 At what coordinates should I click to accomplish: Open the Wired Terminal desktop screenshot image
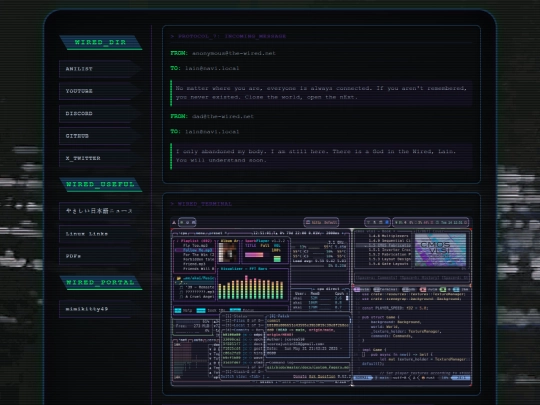pyautogui.click(x=321, y=301)
